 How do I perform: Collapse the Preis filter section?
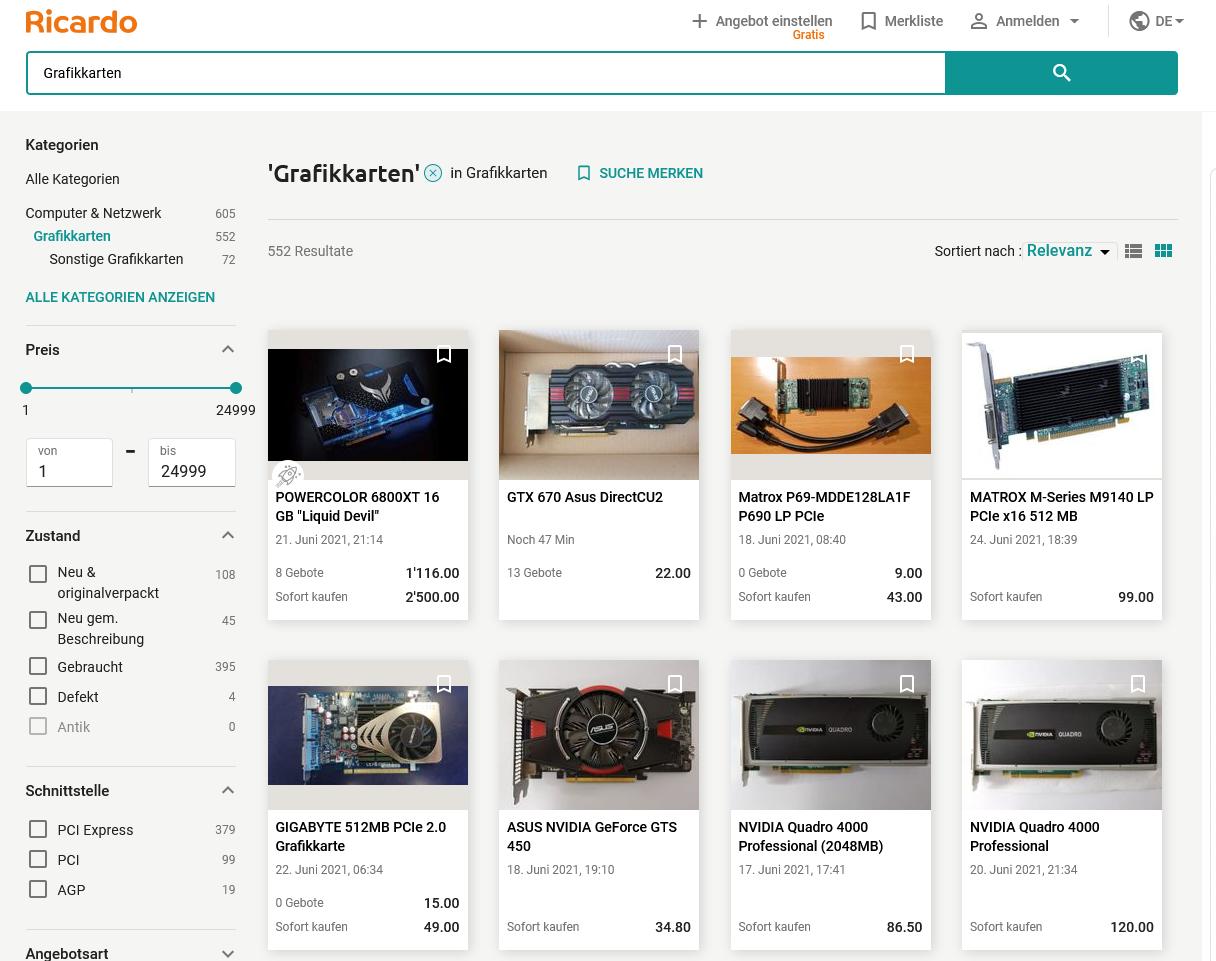[227, 350]
